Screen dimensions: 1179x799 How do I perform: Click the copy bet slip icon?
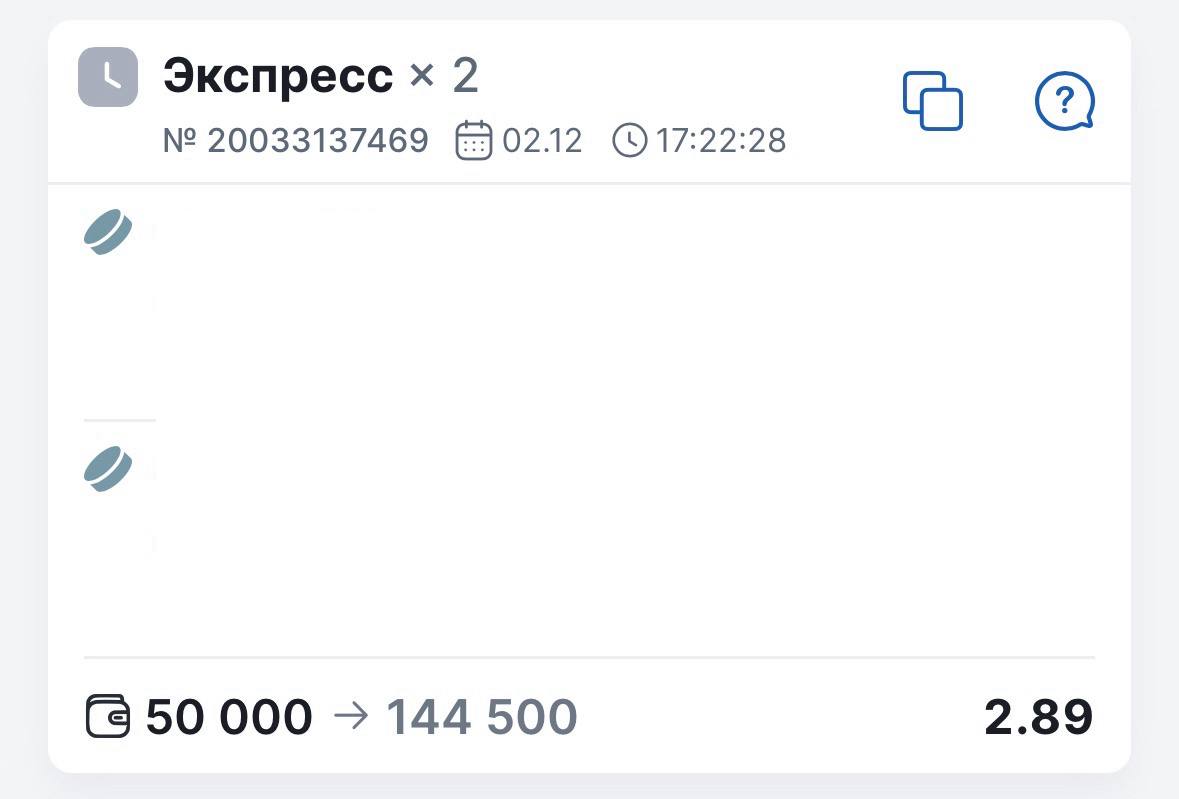tap(932, 100)
